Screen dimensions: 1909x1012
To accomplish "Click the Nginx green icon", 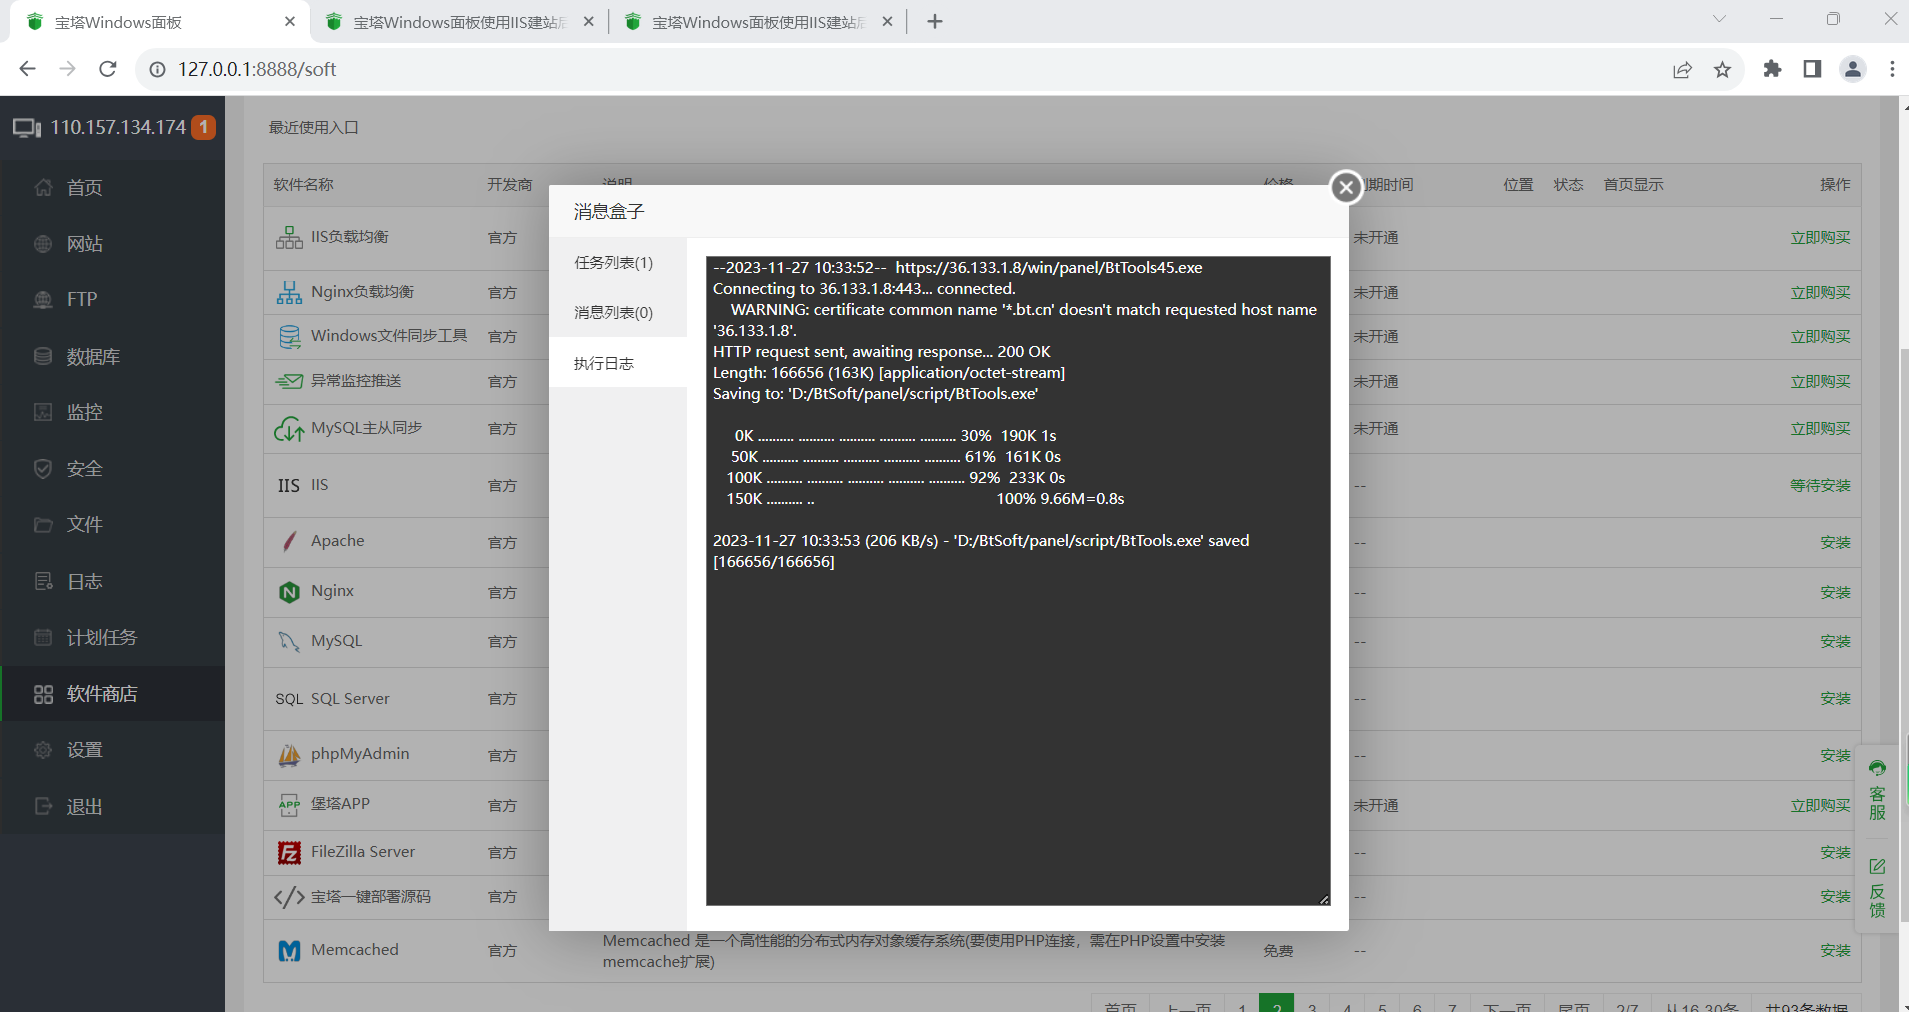I will coord(289,592).
